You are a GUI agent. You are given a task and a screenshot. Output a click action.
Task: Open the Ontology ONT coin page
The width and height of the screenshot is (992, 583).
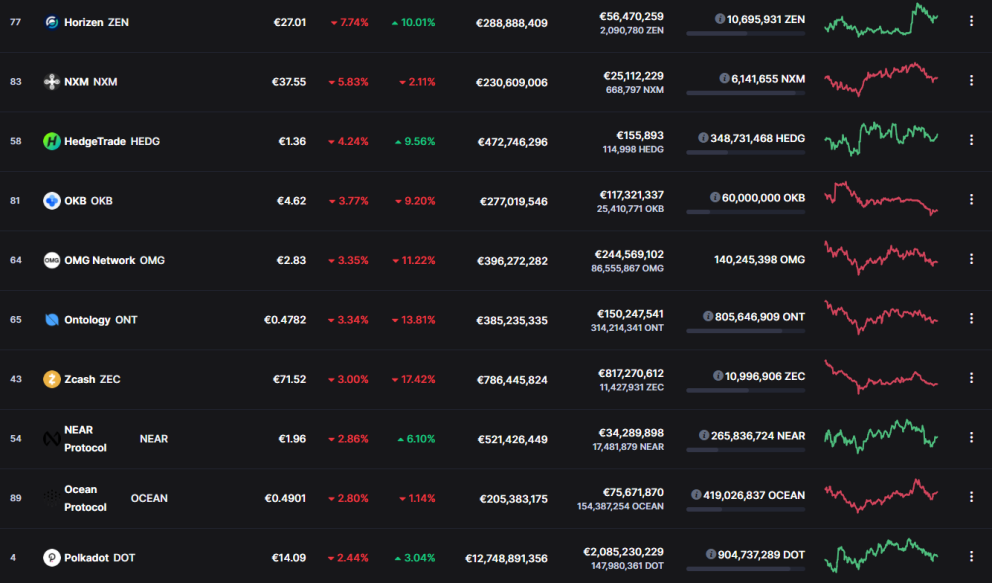tap(101, 319)
